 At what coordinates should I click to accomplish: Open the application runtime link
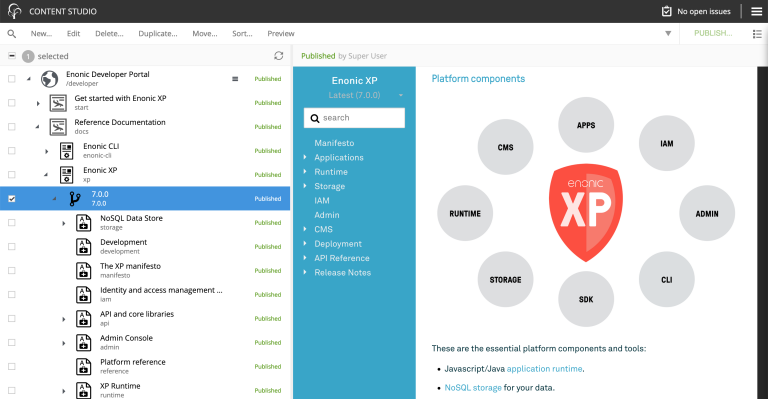pyautogui.click(x=545, y=369)
